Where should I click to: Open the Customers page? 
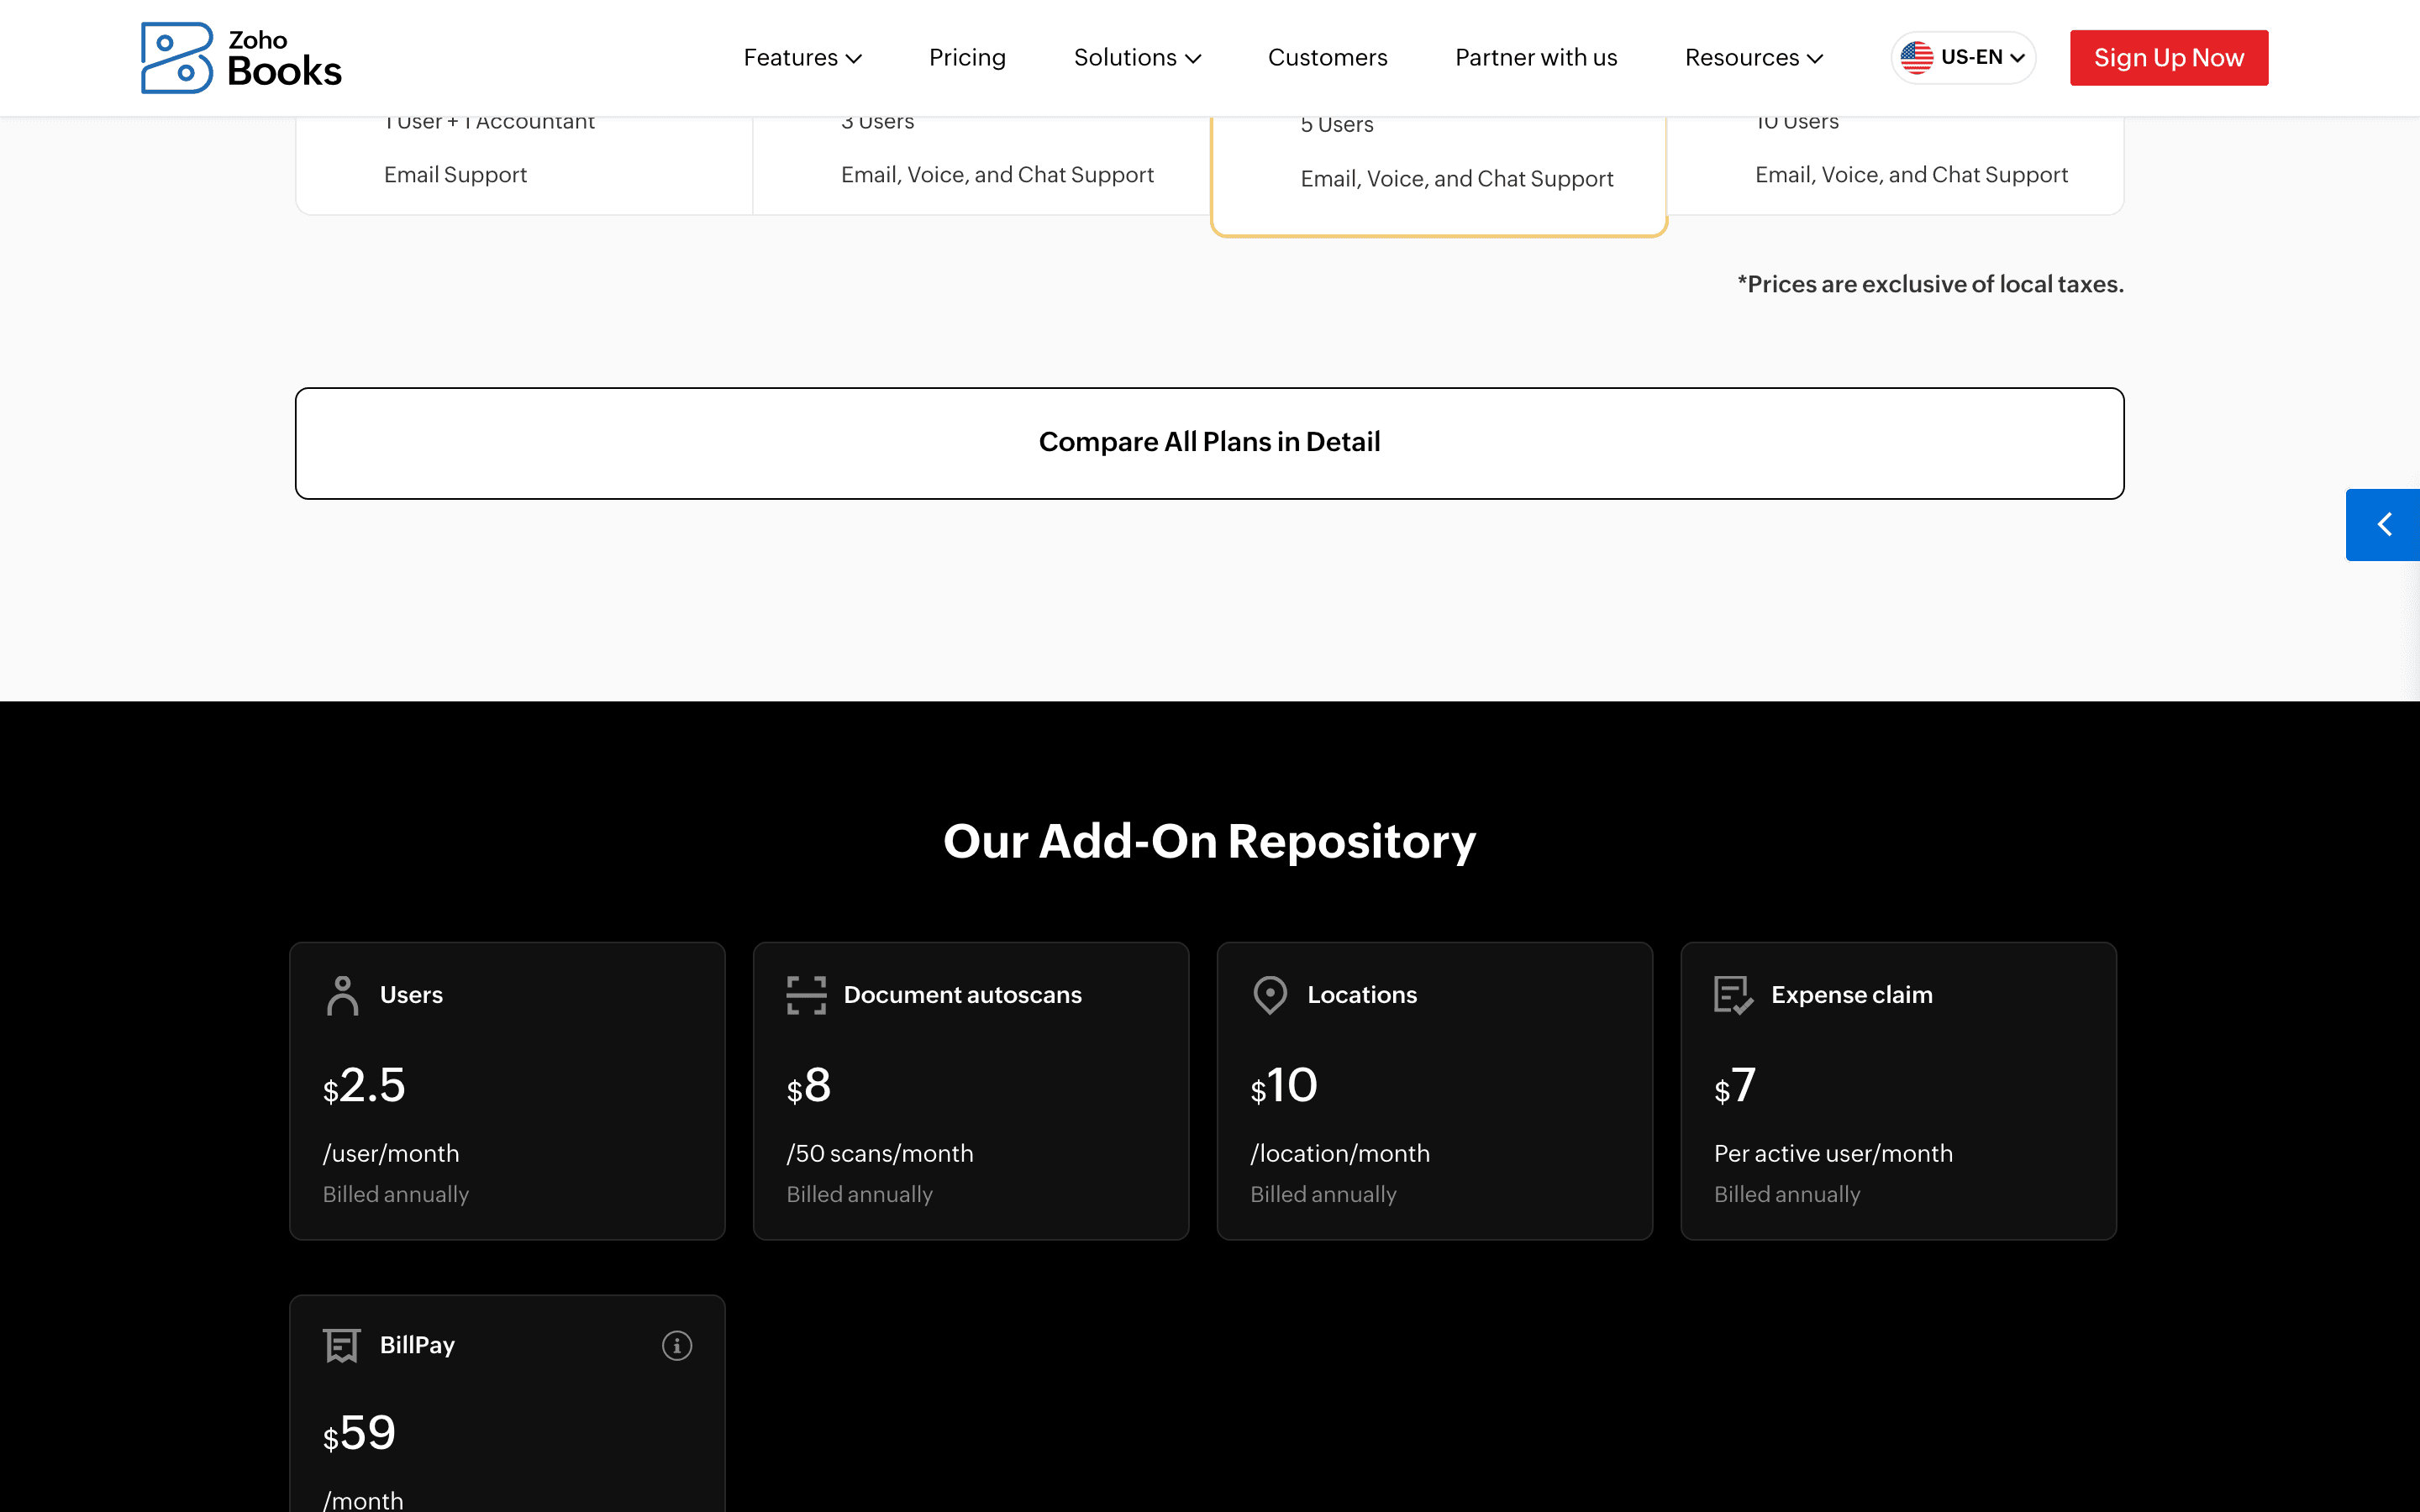tap(1327, 58)
